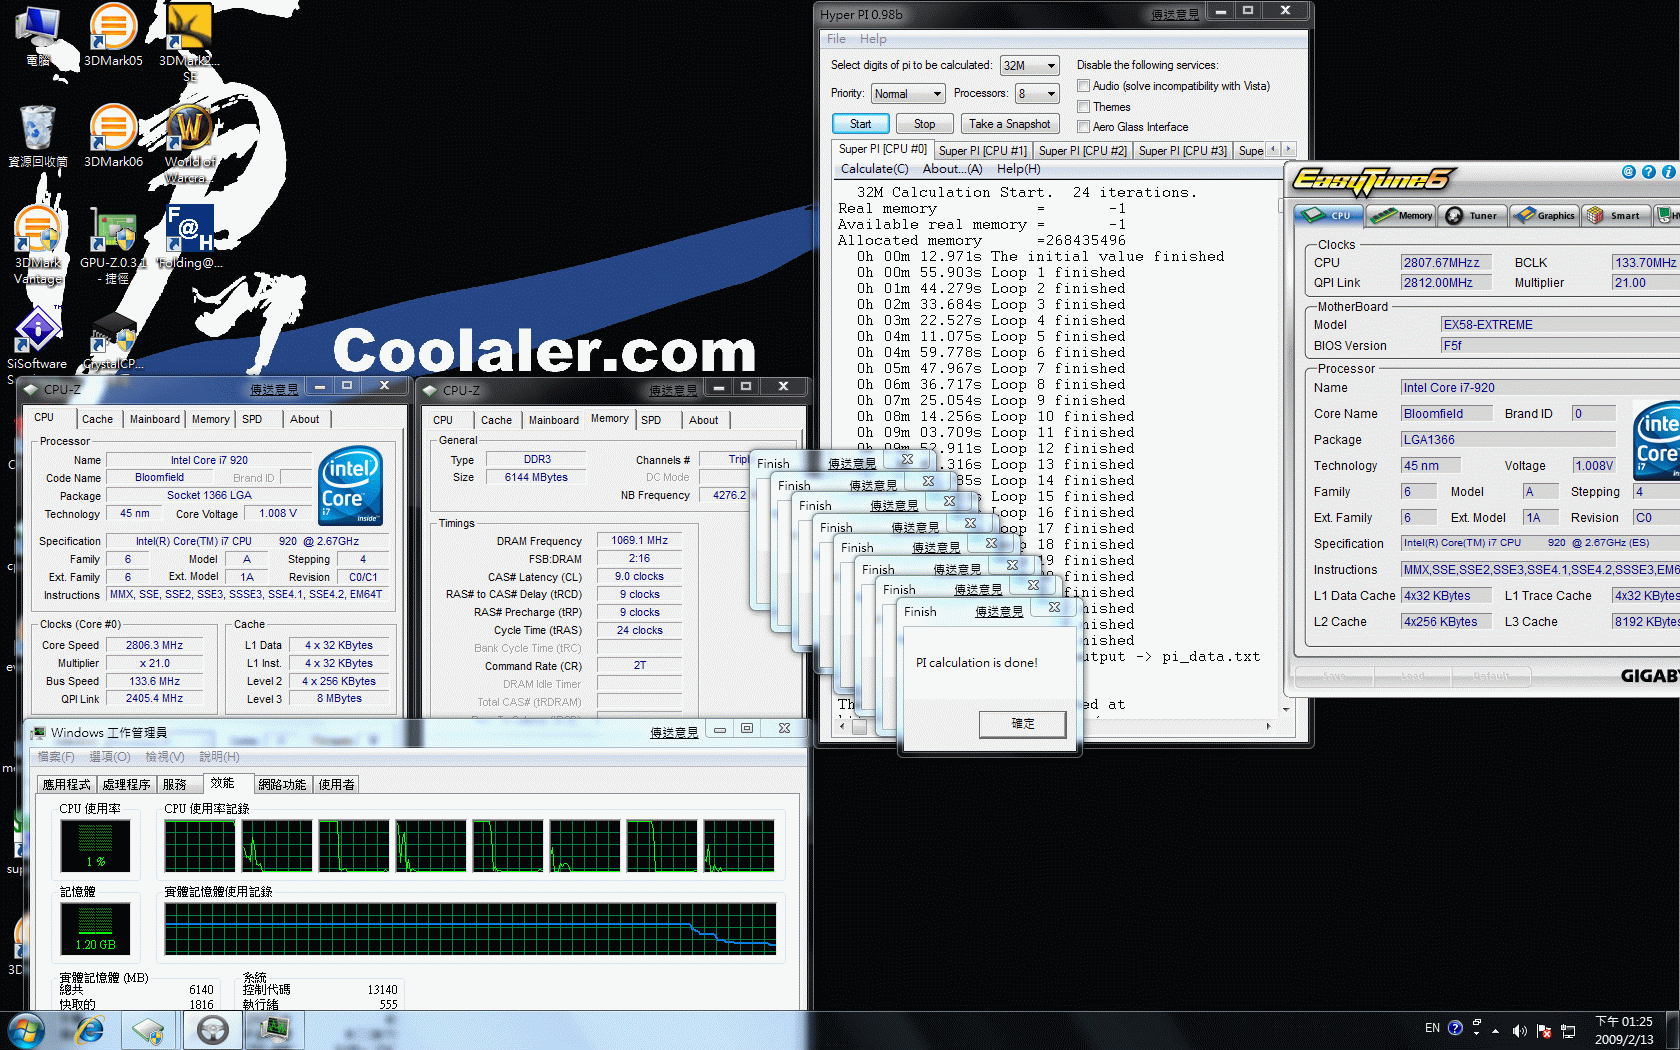Open the 3DMark2001 SE desktop icon
Image resolution: width=1680 pixels, height=1050 pixels.
click(x=190, y=43)
